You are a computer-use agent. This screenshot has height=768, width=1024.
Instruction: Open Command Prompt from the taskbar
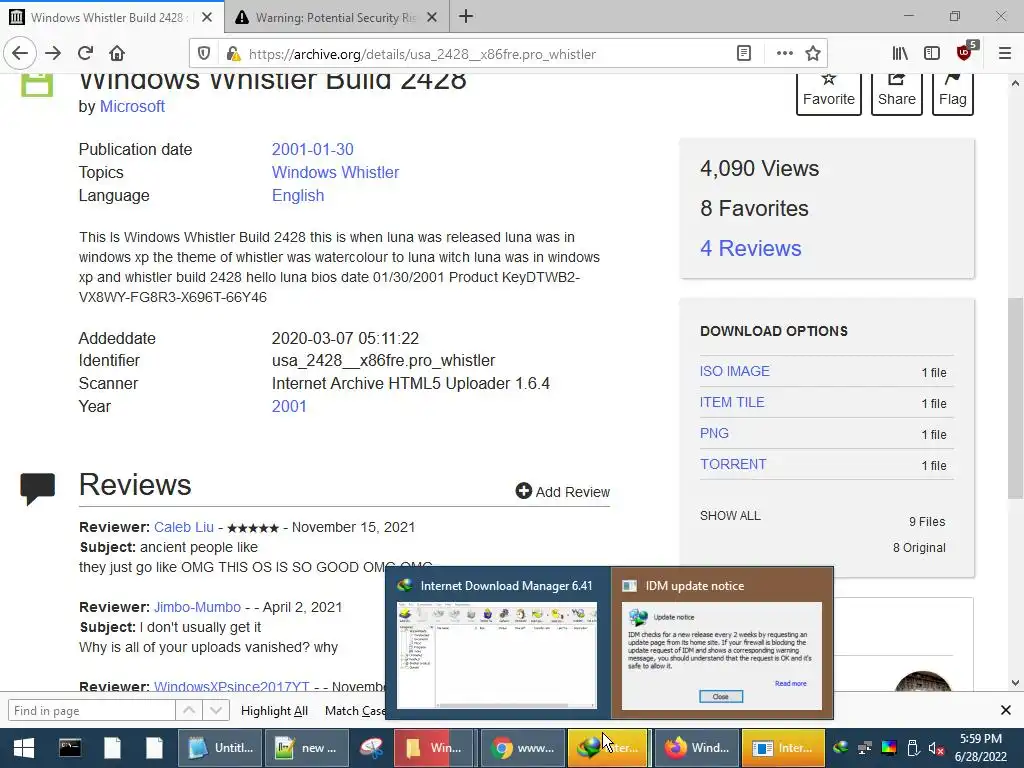(x=70, y=748)
